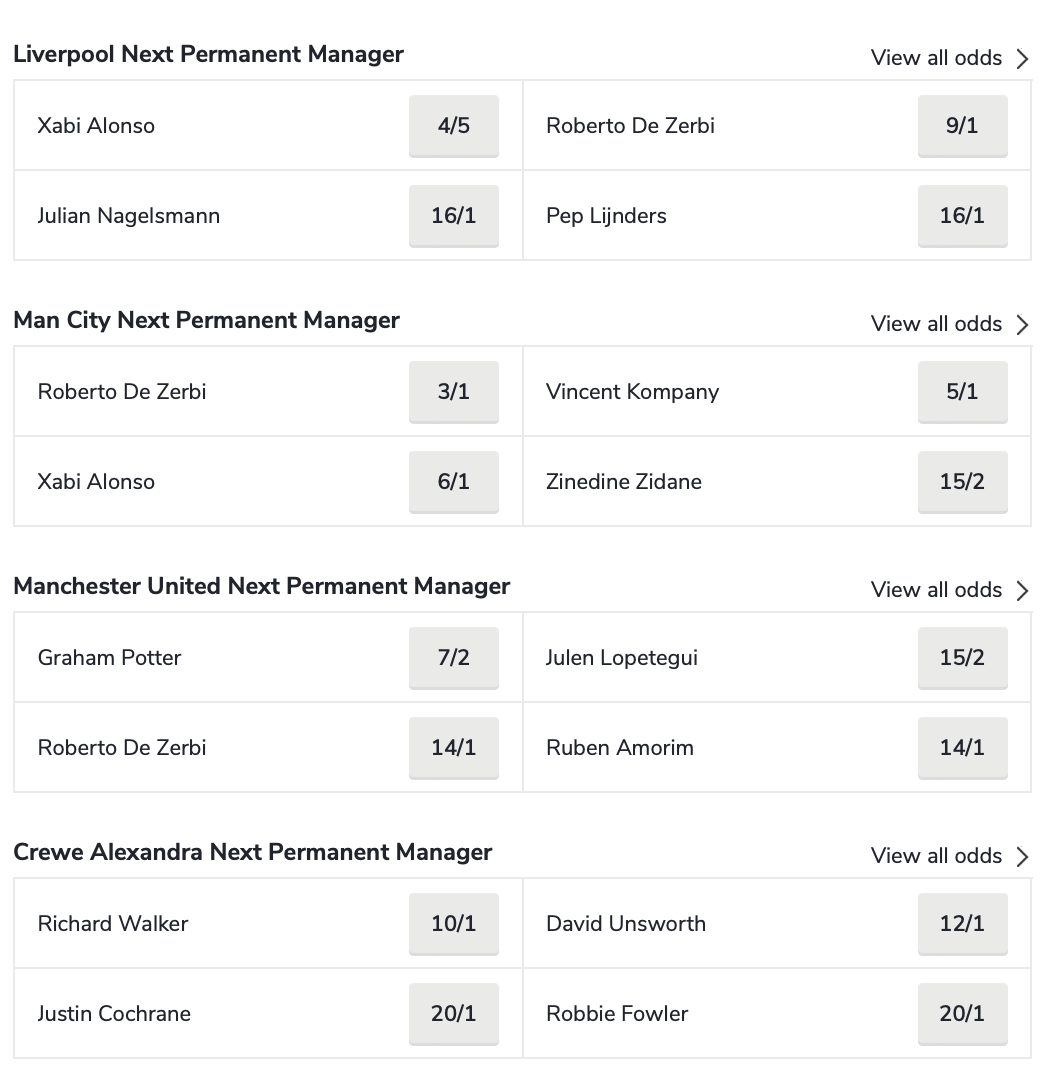Select Graham Potter 7/2 odds button
The width and height of the screenshot is (1044, 1088).
tap(454, 658)
